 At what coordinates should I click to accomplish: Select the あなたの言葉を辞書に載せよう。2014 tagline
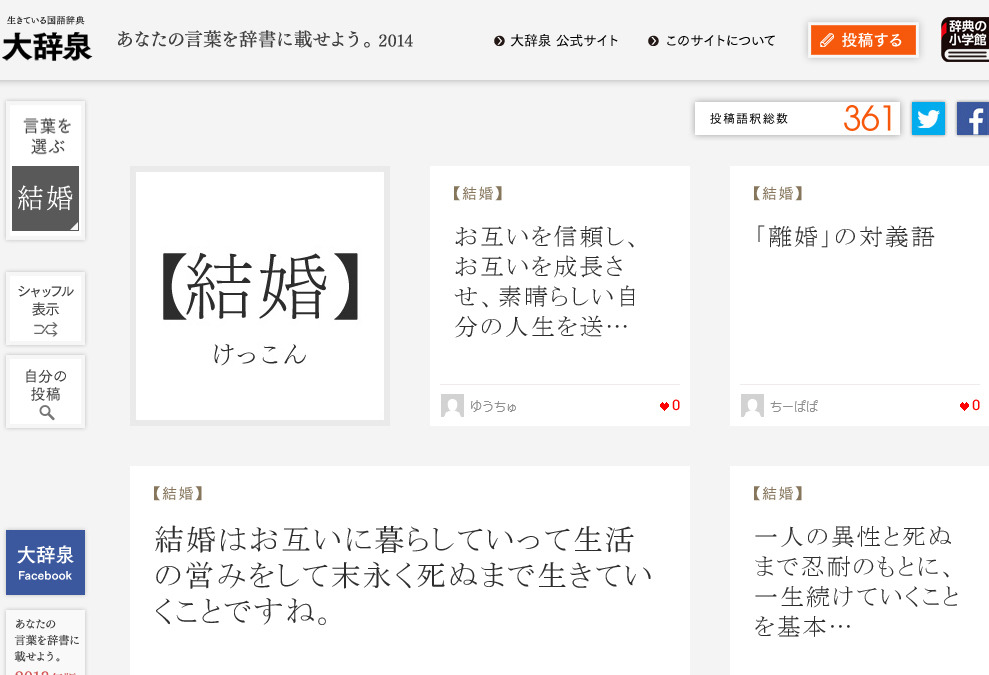coord(265,40)
